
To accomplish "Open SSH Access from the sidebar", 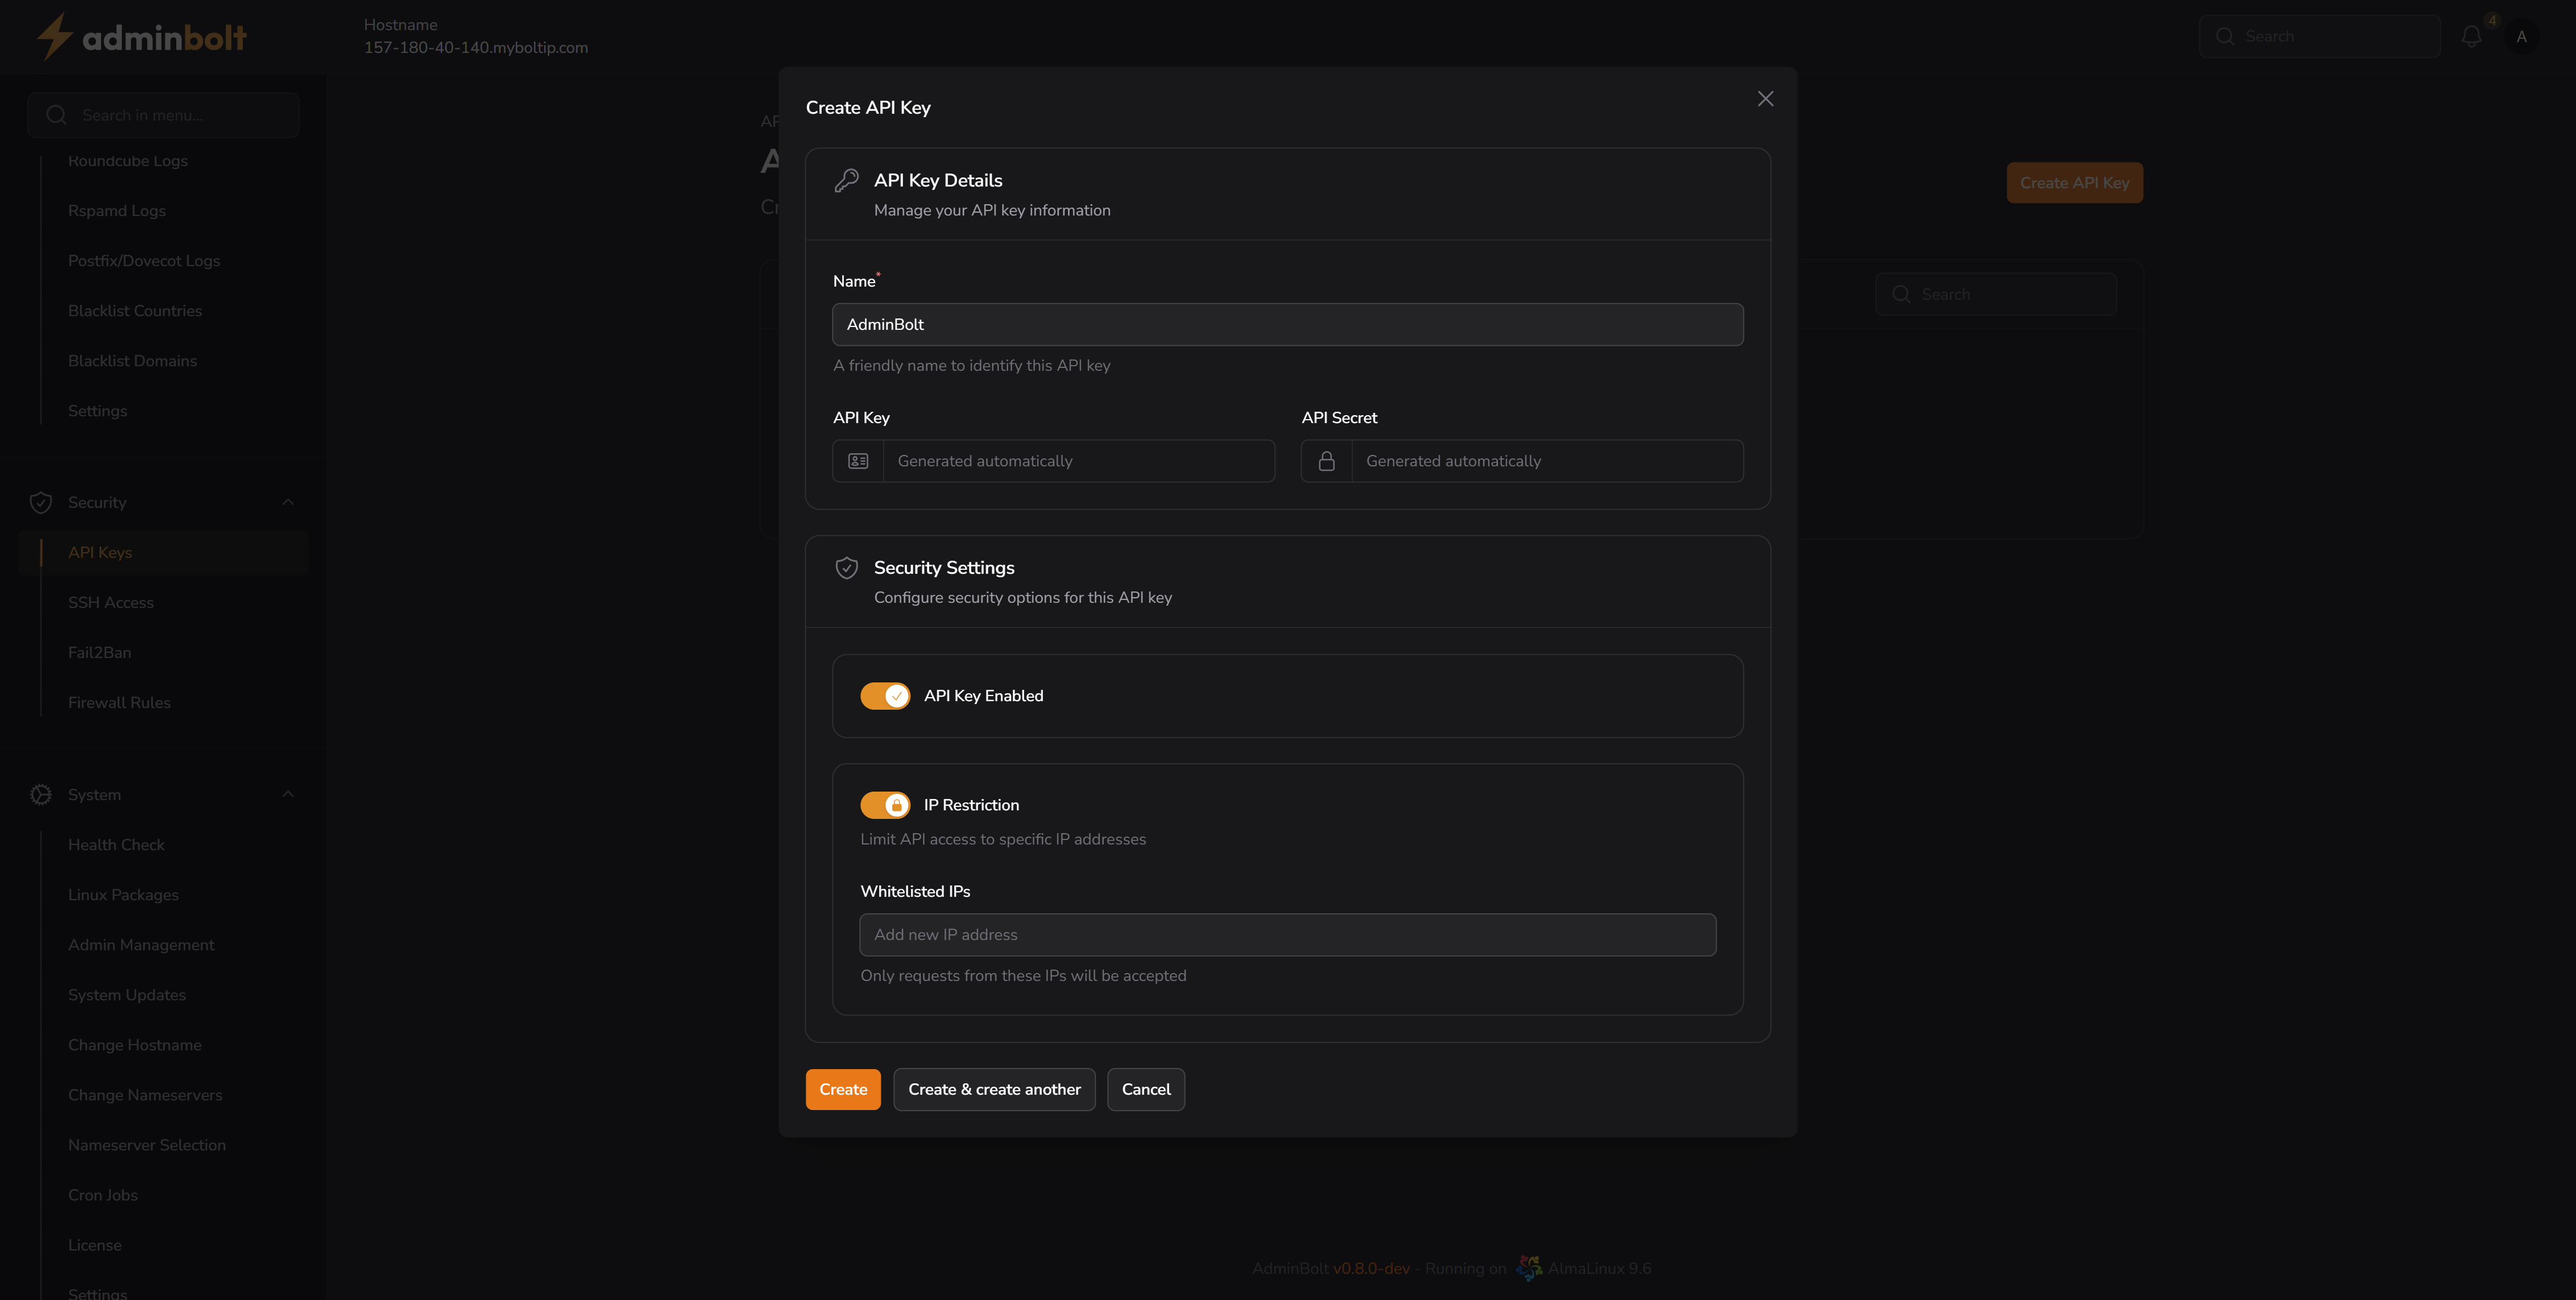I will tap(111, 602).
